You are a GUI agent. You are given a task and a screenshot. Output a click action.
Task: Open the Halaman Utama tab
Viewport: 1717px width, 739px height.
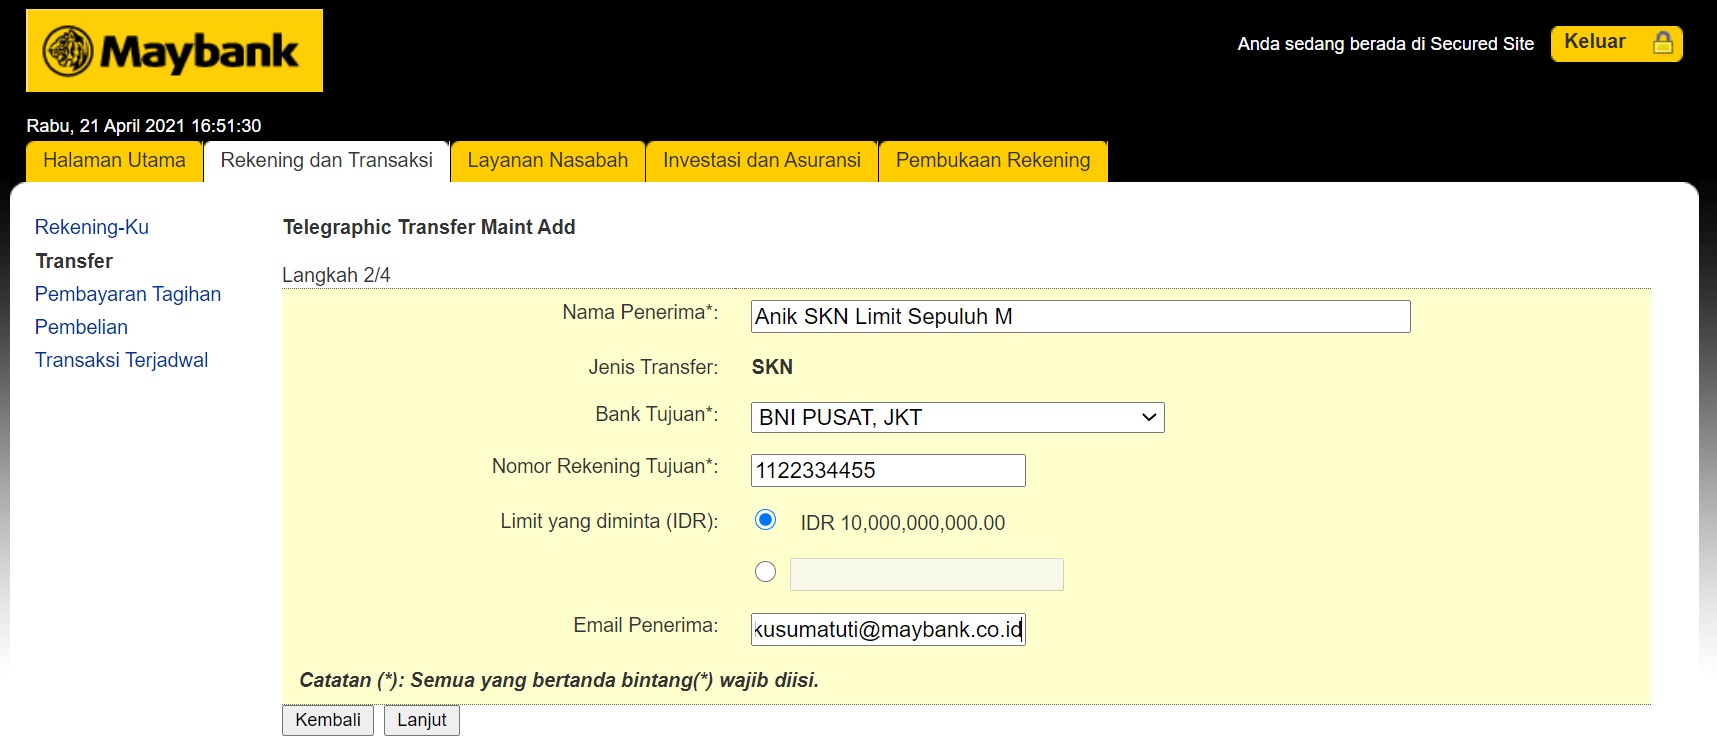114,161
